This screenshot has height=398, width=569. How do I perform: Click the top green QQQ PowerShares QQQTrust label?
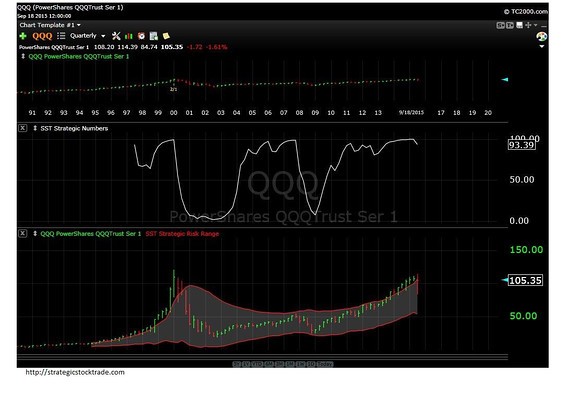click(79, 56)
